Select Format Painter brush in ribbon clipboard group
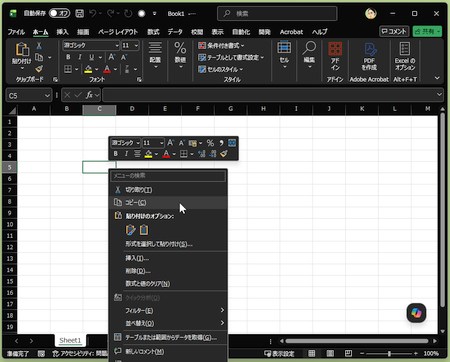450x362 pixels. pyautogui.click(x=39, y=69)
